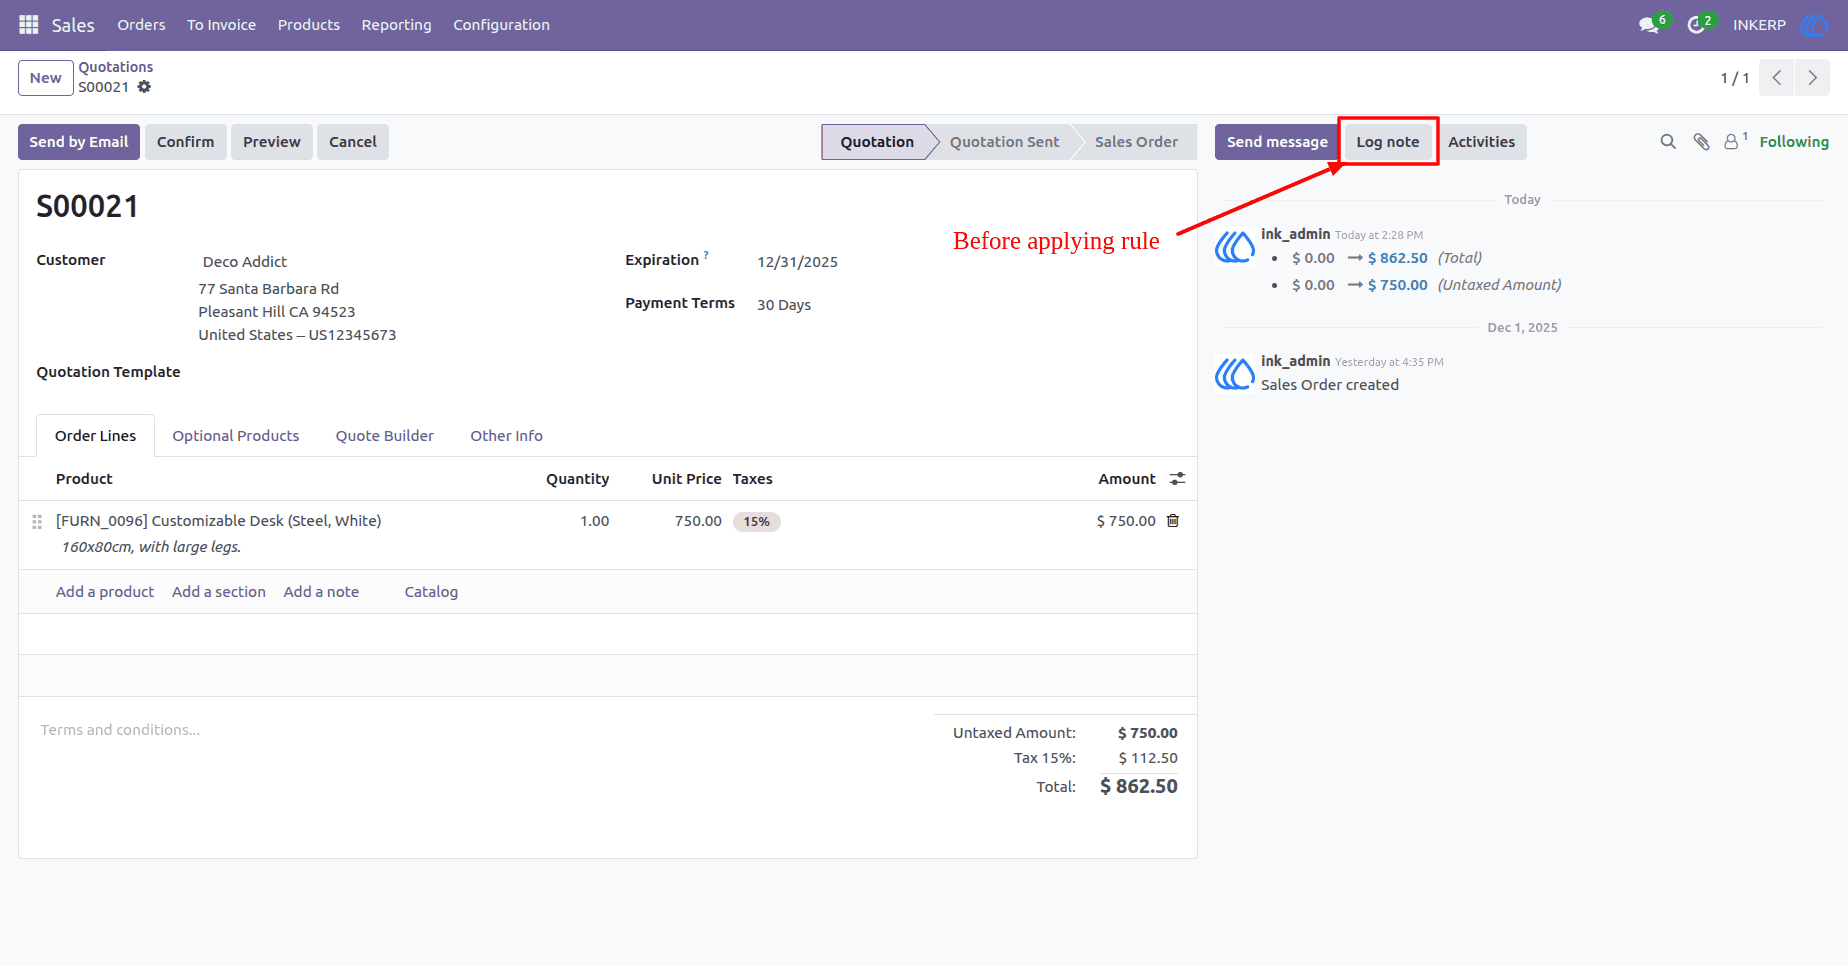Image resolution: width=1848 pixels, height=966 pixels.
Task: Click the Add a product link
Action: [x=105, y=592]
